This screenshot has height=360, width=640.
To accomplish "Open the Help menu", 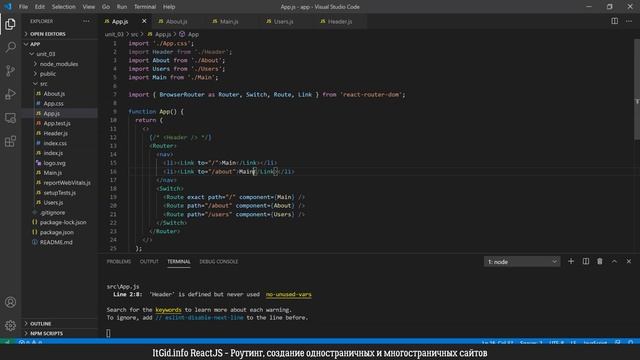I will tap(169, 7).
